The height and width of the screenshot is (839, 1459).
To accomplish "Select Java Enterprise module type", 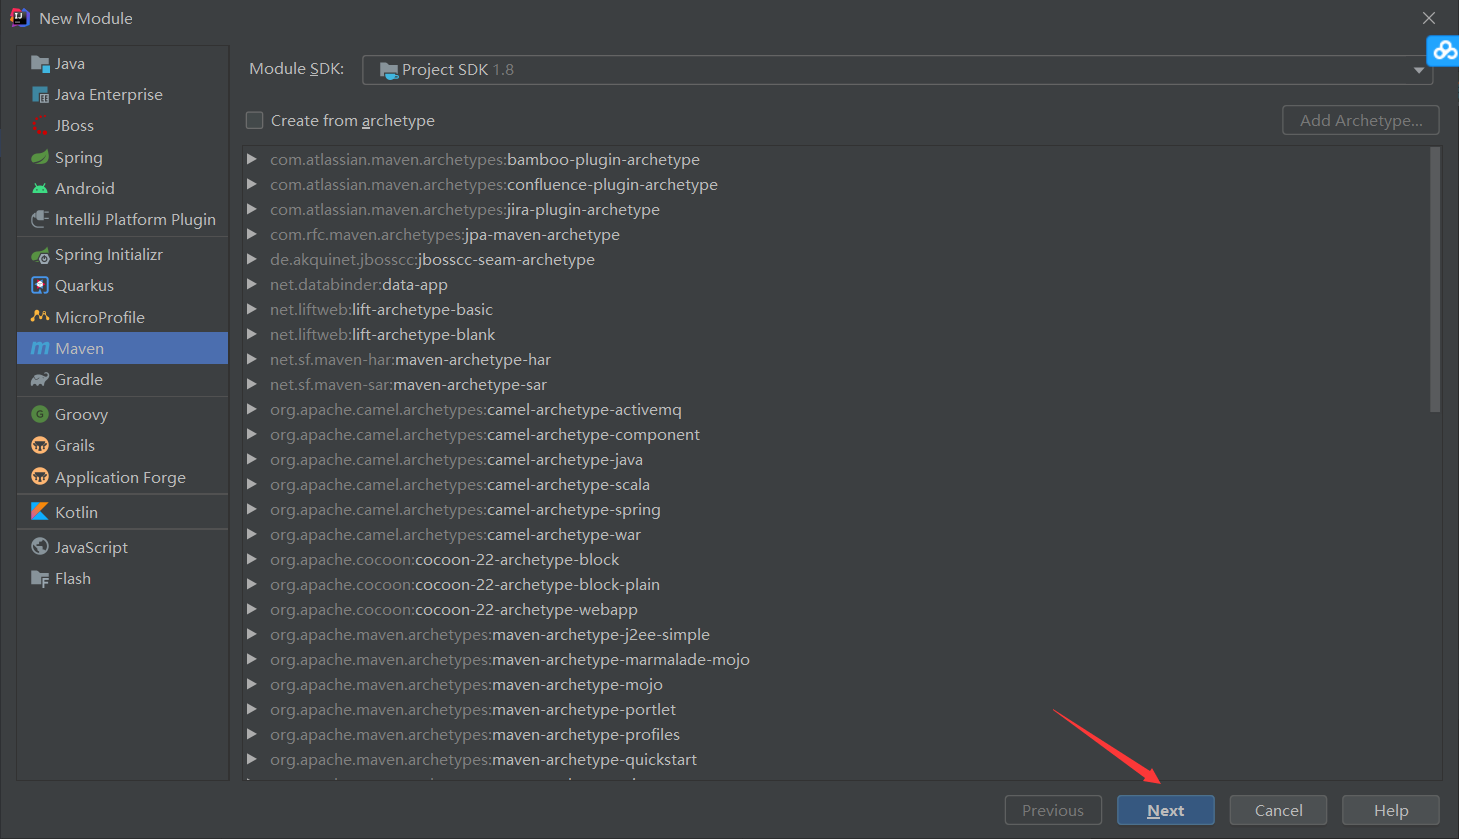I will tap(123, 95).
